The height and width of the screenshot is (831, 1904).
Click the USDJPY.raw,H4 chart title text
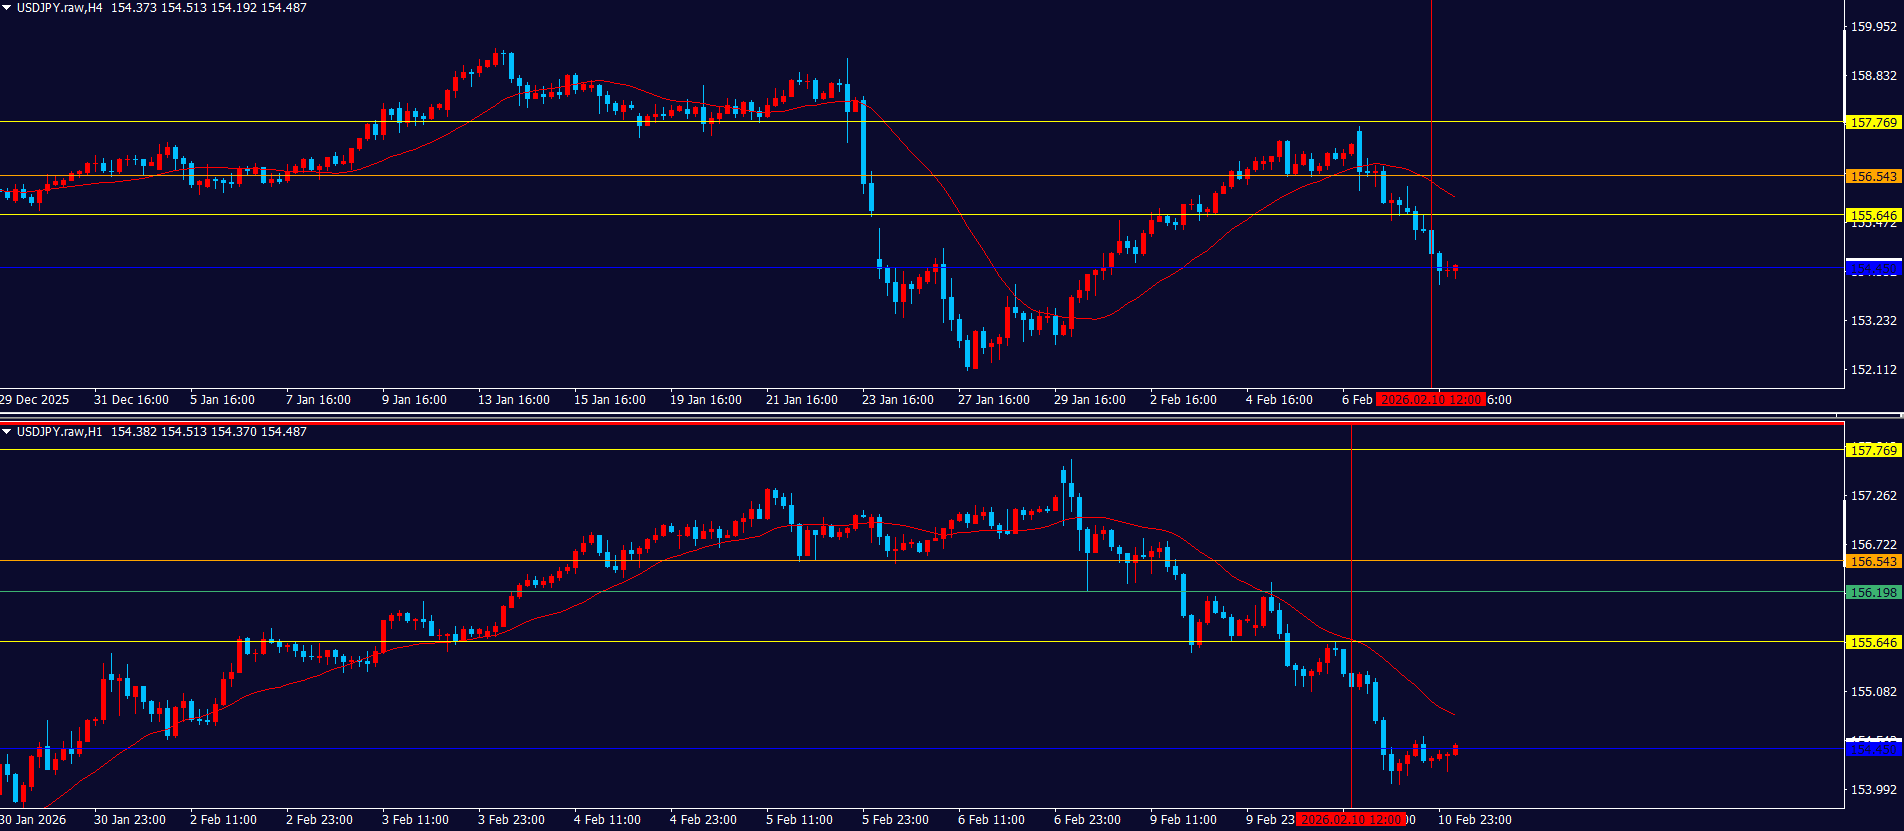coord(59,8)
